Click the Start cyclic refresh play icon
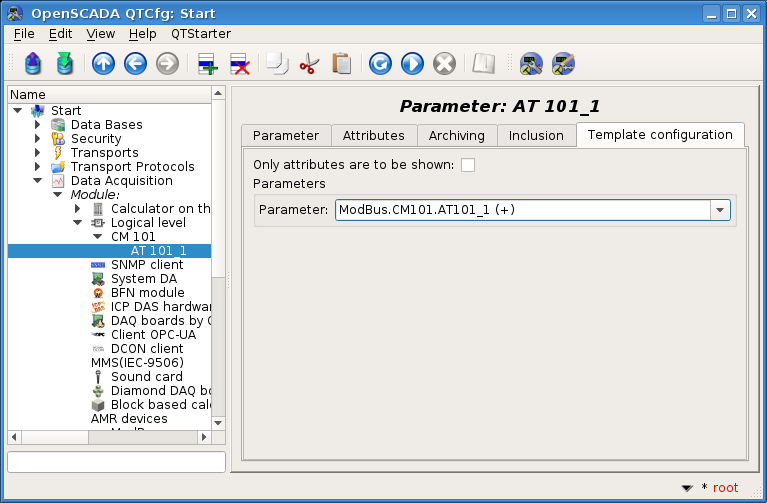Image resolution: width=767 pixels, height=503 pixels. click(412, 64)
